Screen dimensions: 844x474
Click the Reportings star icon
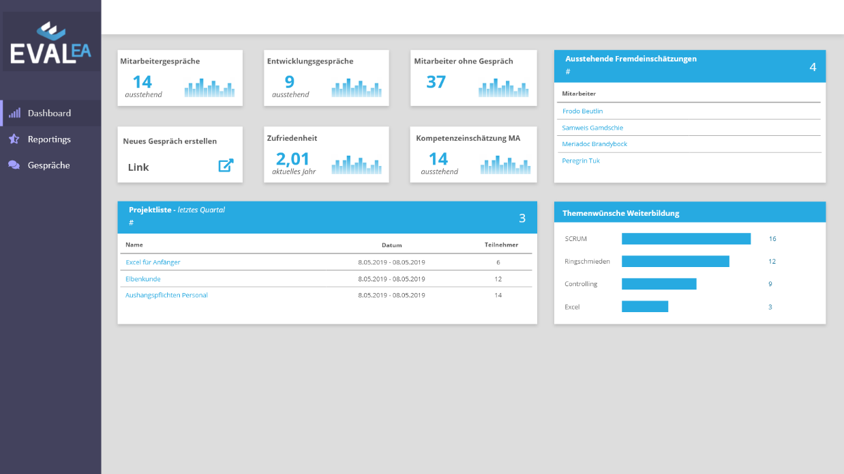[x=14, y=139]
